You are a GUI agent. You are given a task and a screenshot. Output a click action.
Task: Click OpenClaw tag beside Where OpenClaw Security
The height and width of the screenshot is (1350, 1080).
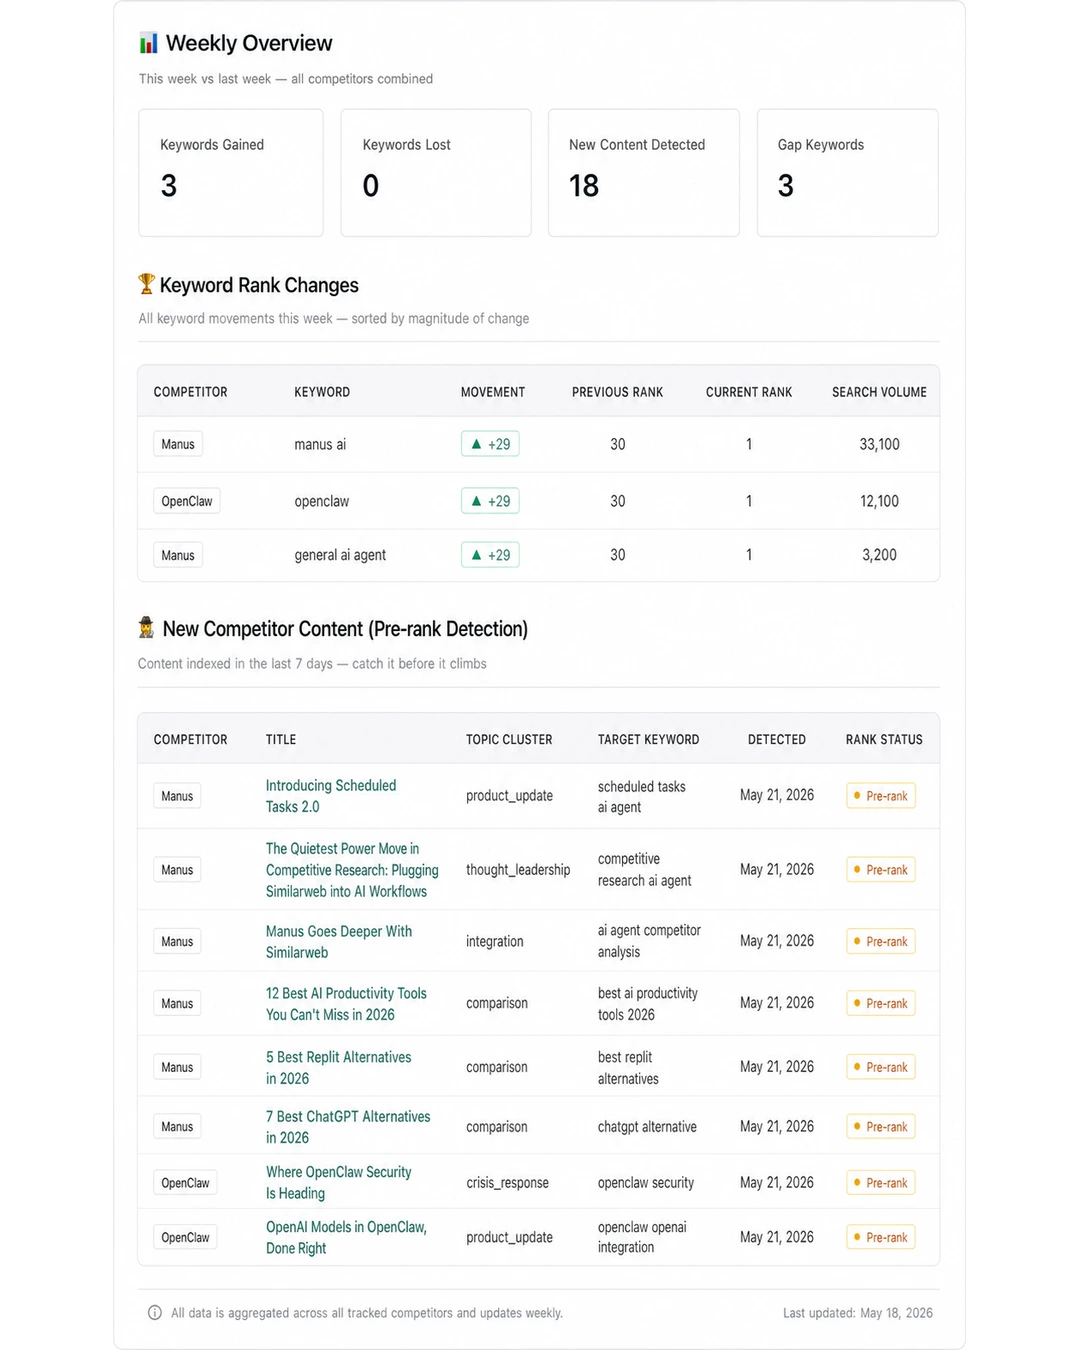point(185,1183)
